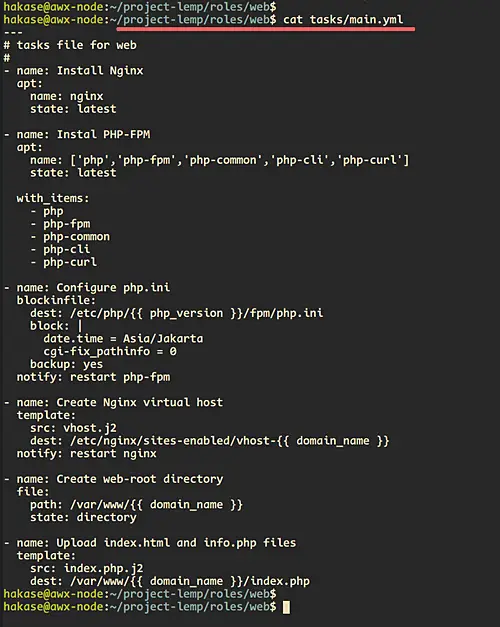
Task: Click the 'Install Nginx' task name line
Action: [74, 71]
